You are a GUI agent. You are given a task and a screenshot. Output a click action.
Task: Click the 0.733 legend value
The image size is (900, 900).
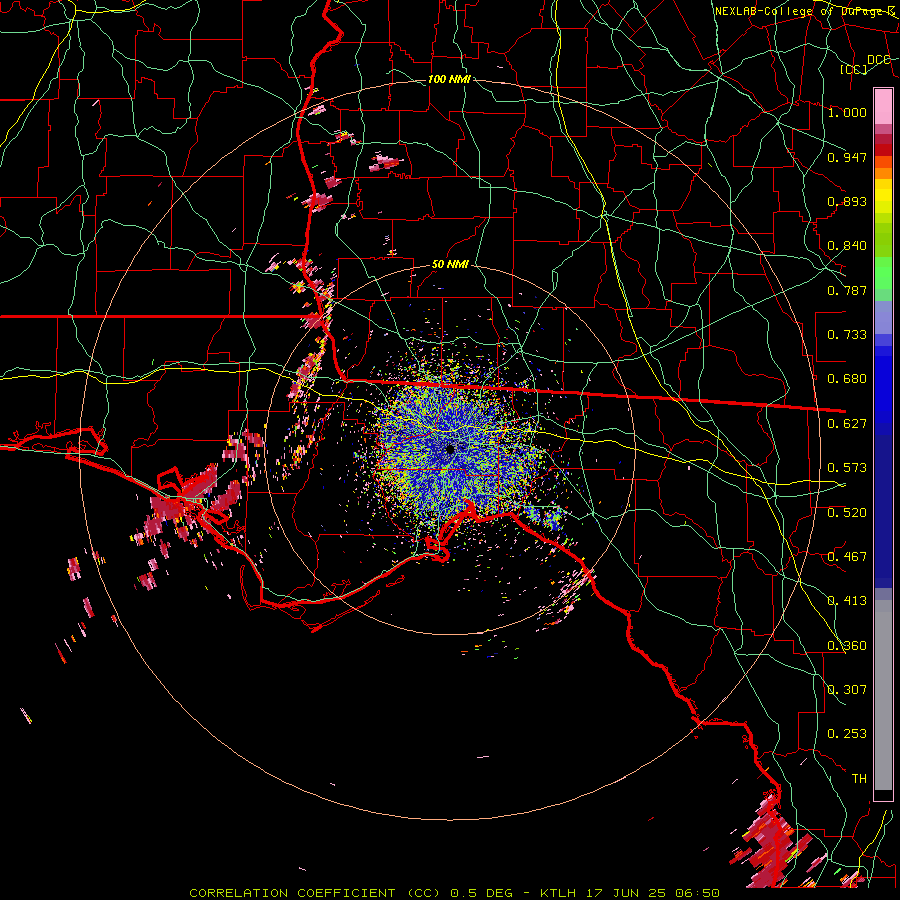[x=847, y=335]
